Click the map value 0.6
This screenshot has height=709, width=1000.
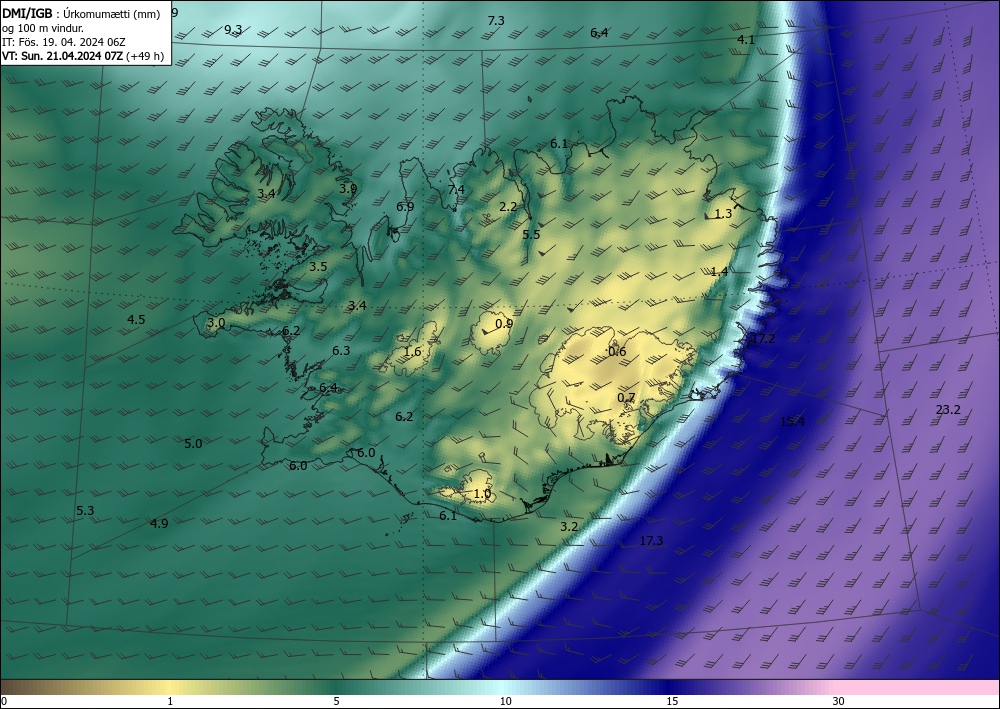(x=617, y=352)
